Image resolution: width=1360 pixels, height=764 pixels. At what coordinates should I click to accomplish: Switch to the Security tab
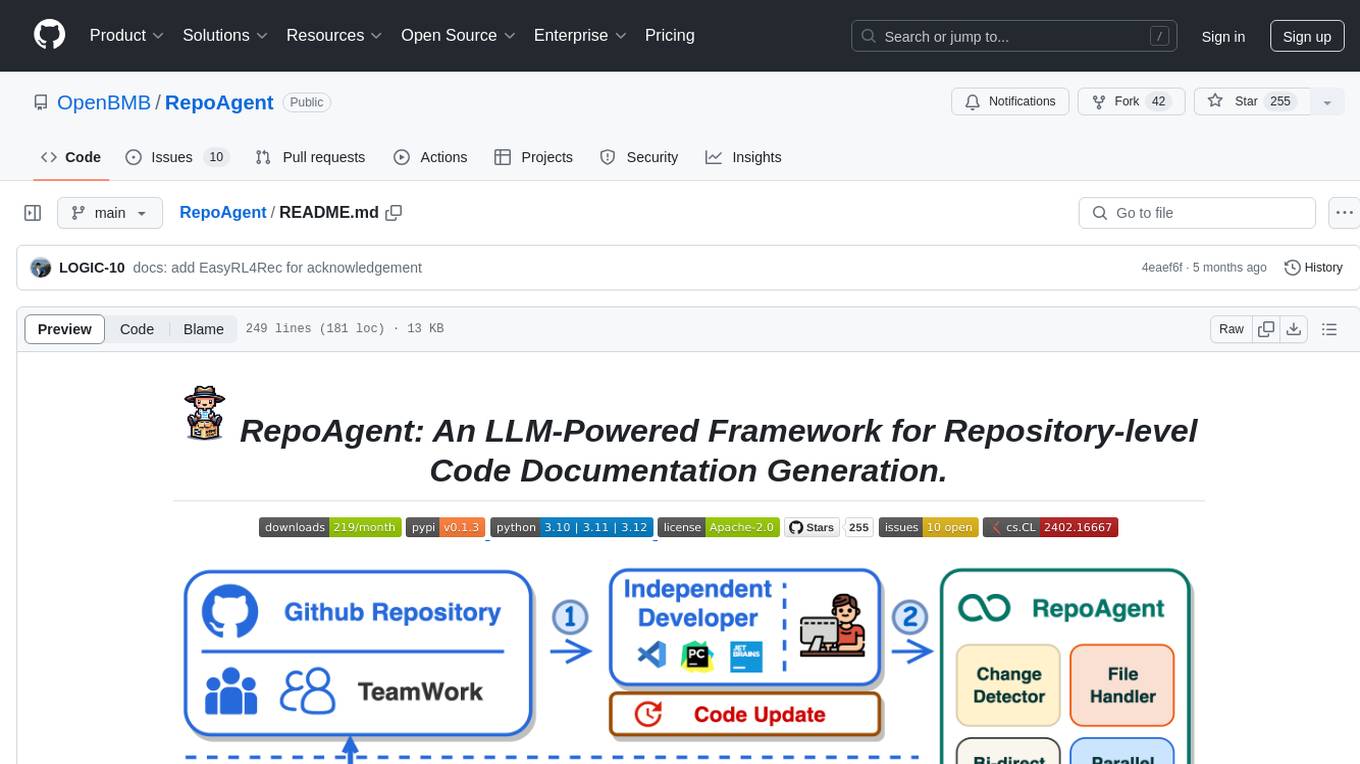(x=639, y=157)
